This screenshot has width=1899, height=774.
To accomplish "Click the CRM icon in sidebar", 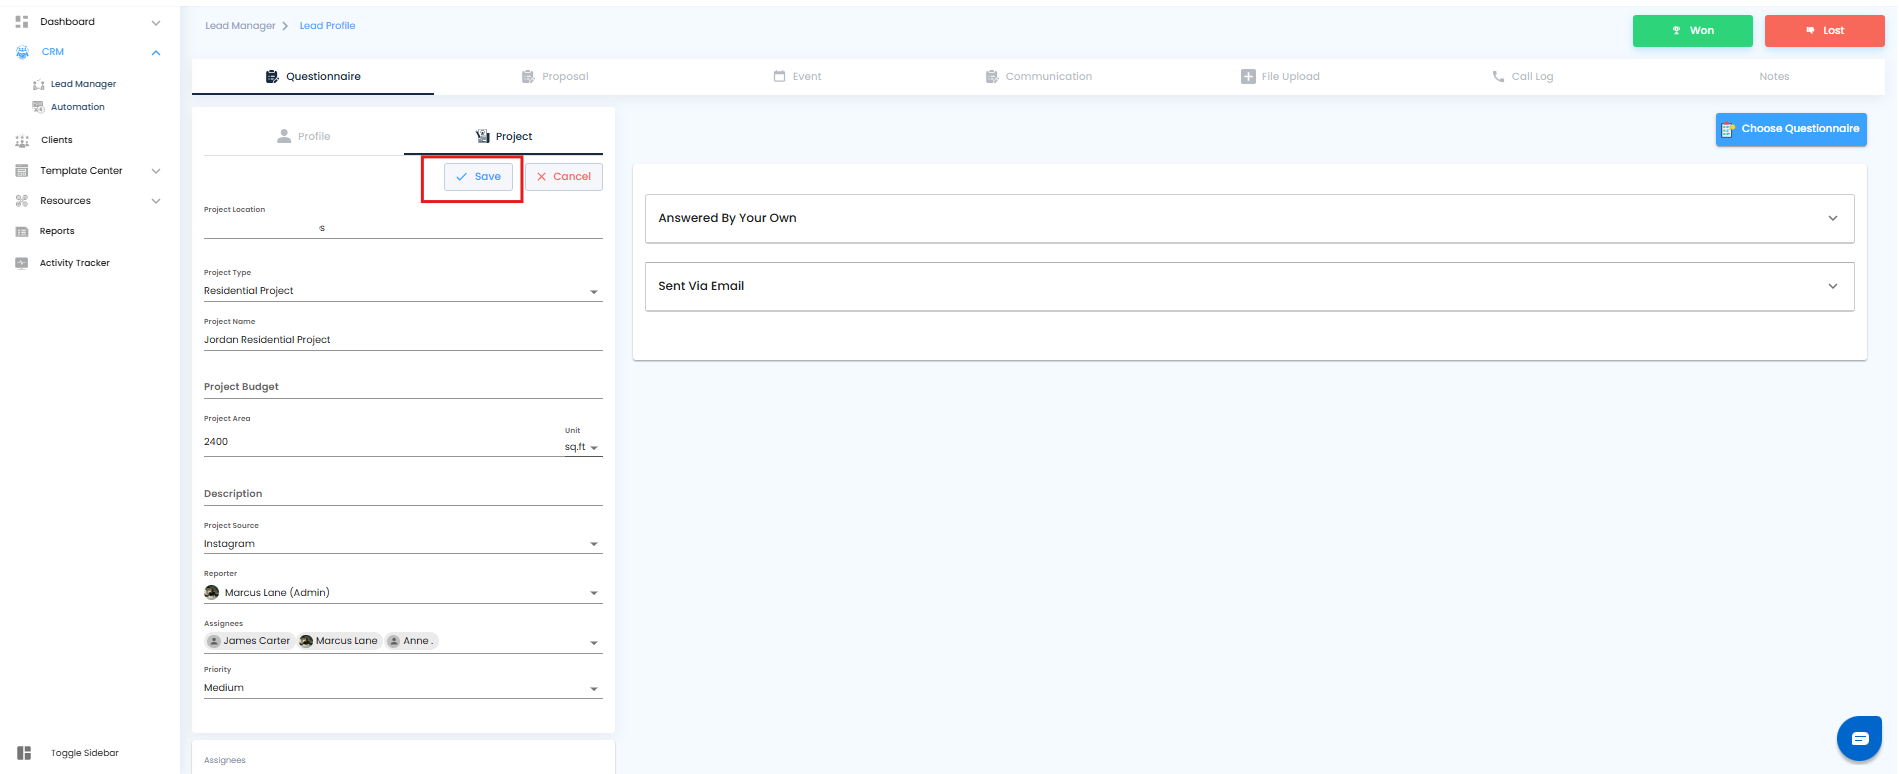I will point(22,52).
